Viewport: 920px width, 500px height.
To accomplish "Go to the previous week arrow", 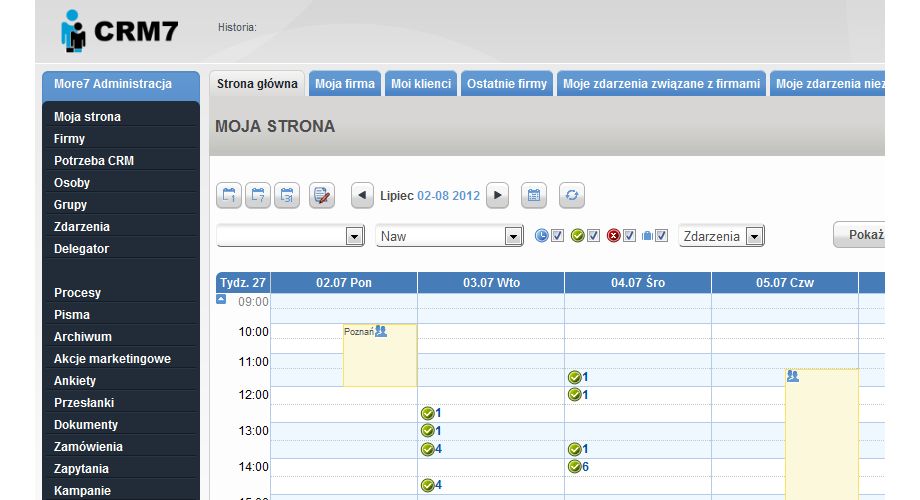I will click(362, 195).
